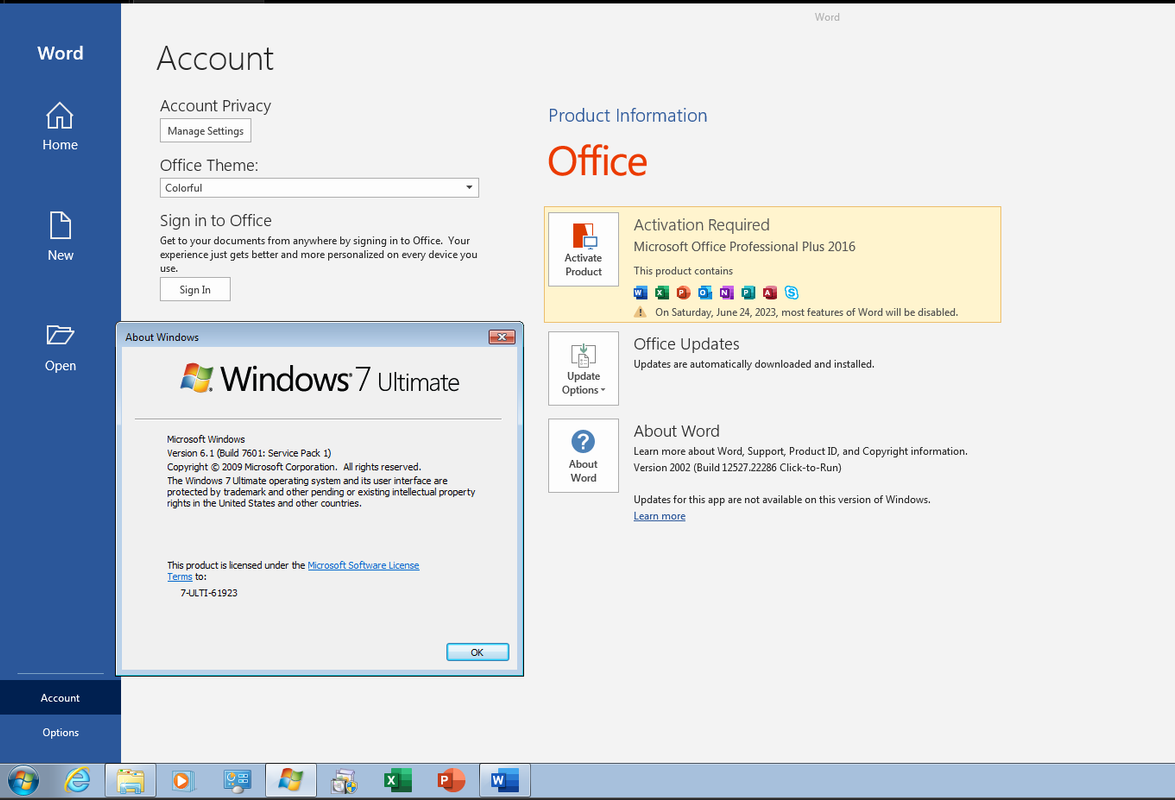This screenshot has height=800, width=1175.
Task: Click the OneNote icon in product list
Action: [726, 292]
